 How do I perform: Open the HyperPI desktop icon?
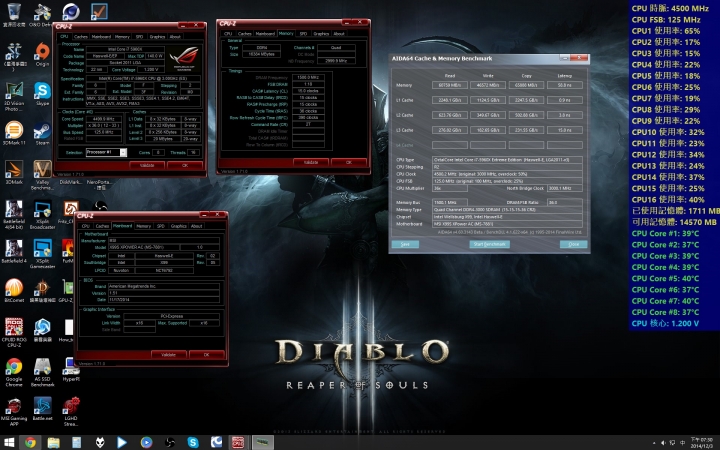(x=71, y=370)
